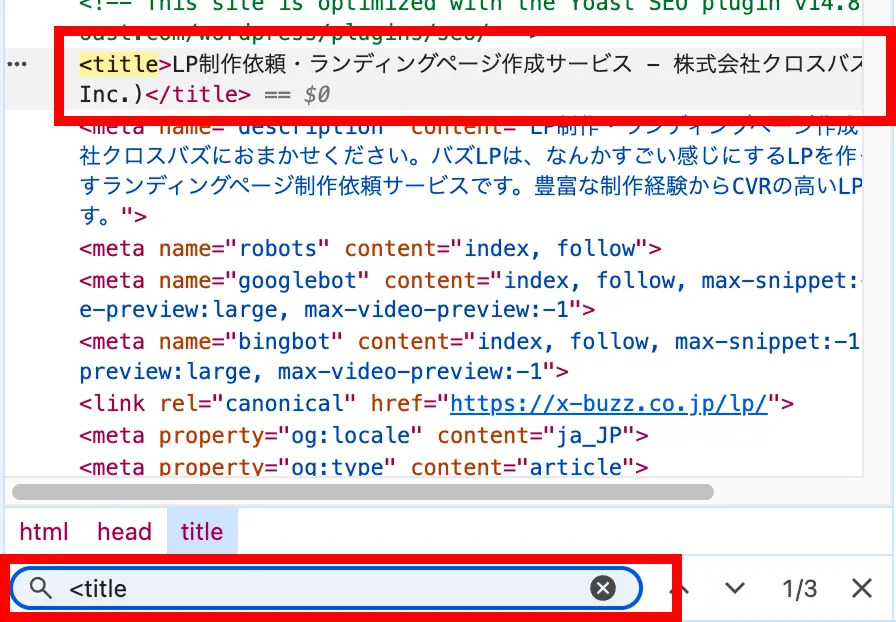896x622 pixels.
Task: Select the meta og:type line
Action: pyautogui.click(x=363, y=467)
